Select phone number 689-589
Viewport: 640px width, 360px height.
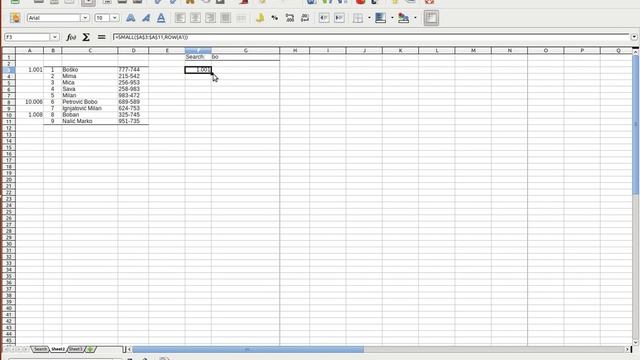pos(133,102)
